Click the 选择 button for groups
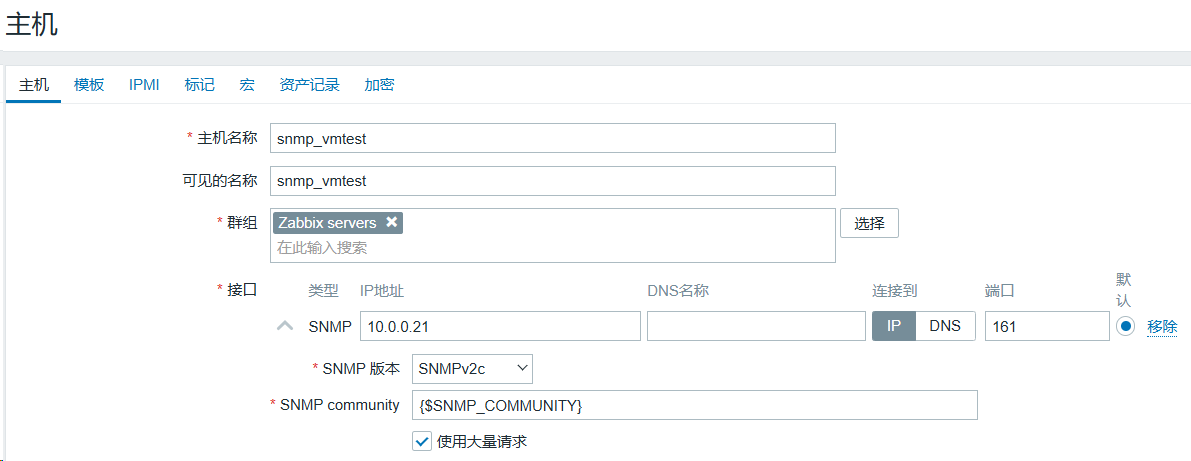Viewport: 1191px width, 461px height. (869, 223)
